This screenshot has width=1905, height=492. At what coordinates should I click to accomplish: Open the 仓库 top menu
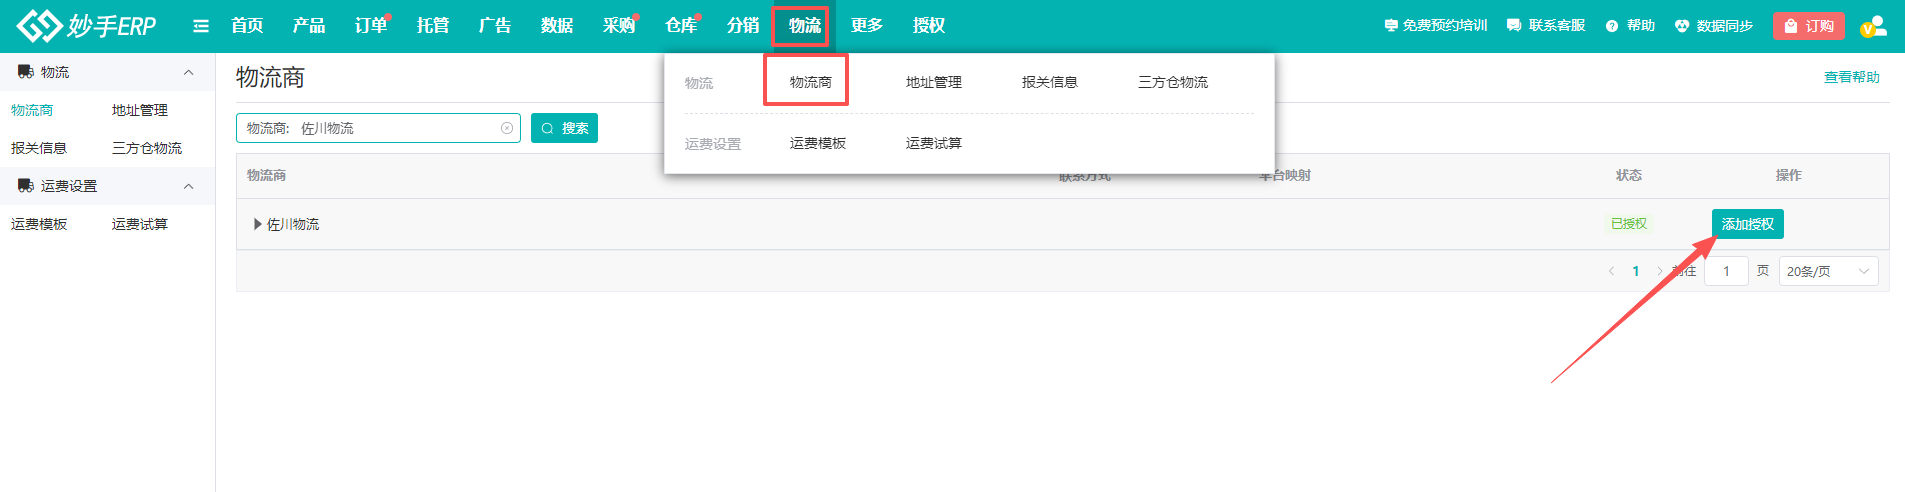[681, 26]
